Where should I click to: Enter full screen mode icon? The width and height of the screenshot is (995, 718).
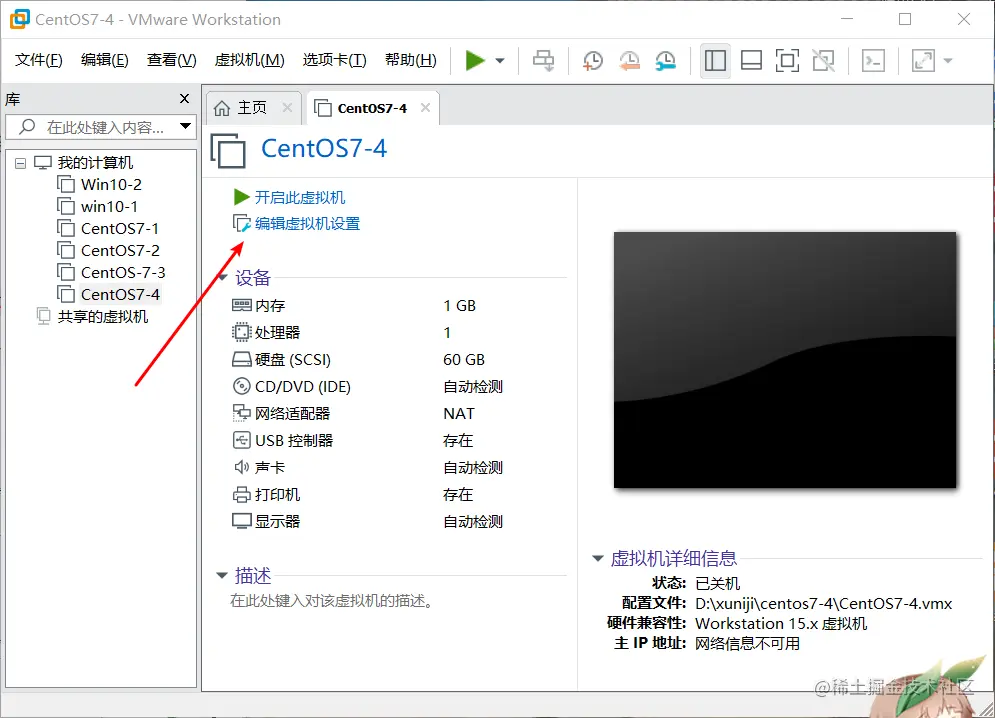[787, 61]
